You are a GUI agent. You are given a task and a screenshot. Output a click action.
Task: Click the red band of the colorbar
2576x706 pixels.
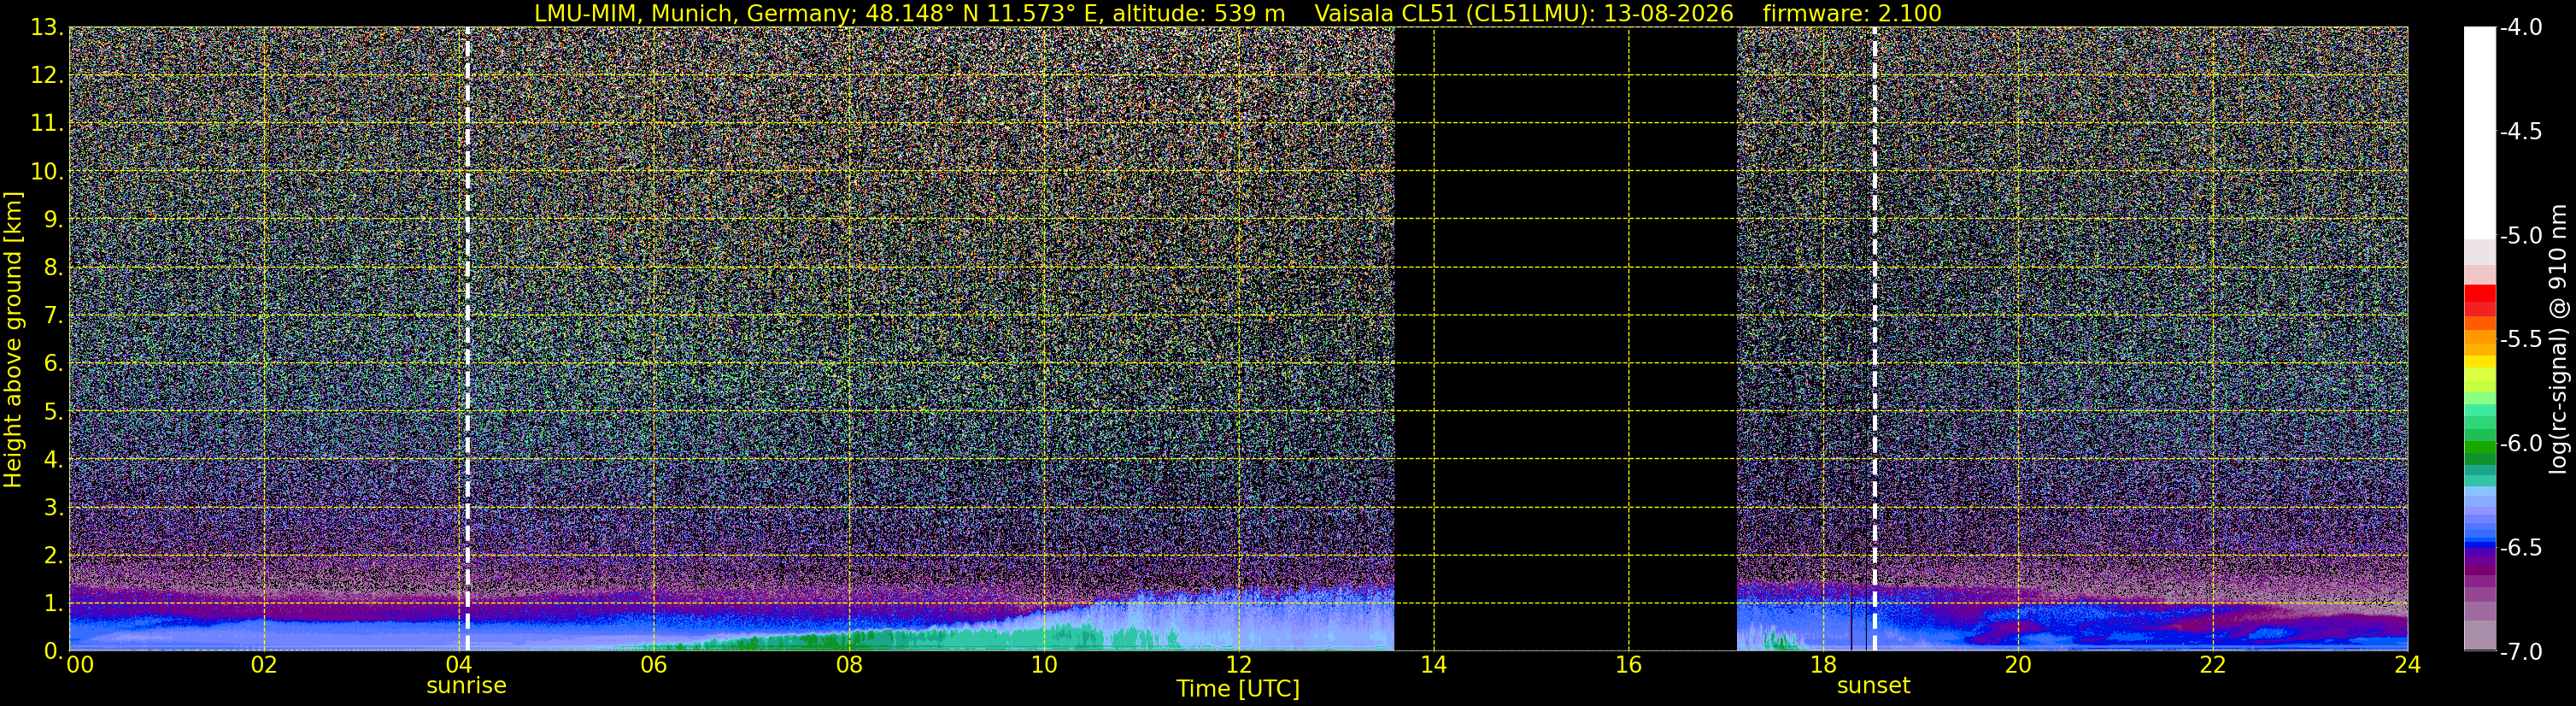coord(2479,300)
